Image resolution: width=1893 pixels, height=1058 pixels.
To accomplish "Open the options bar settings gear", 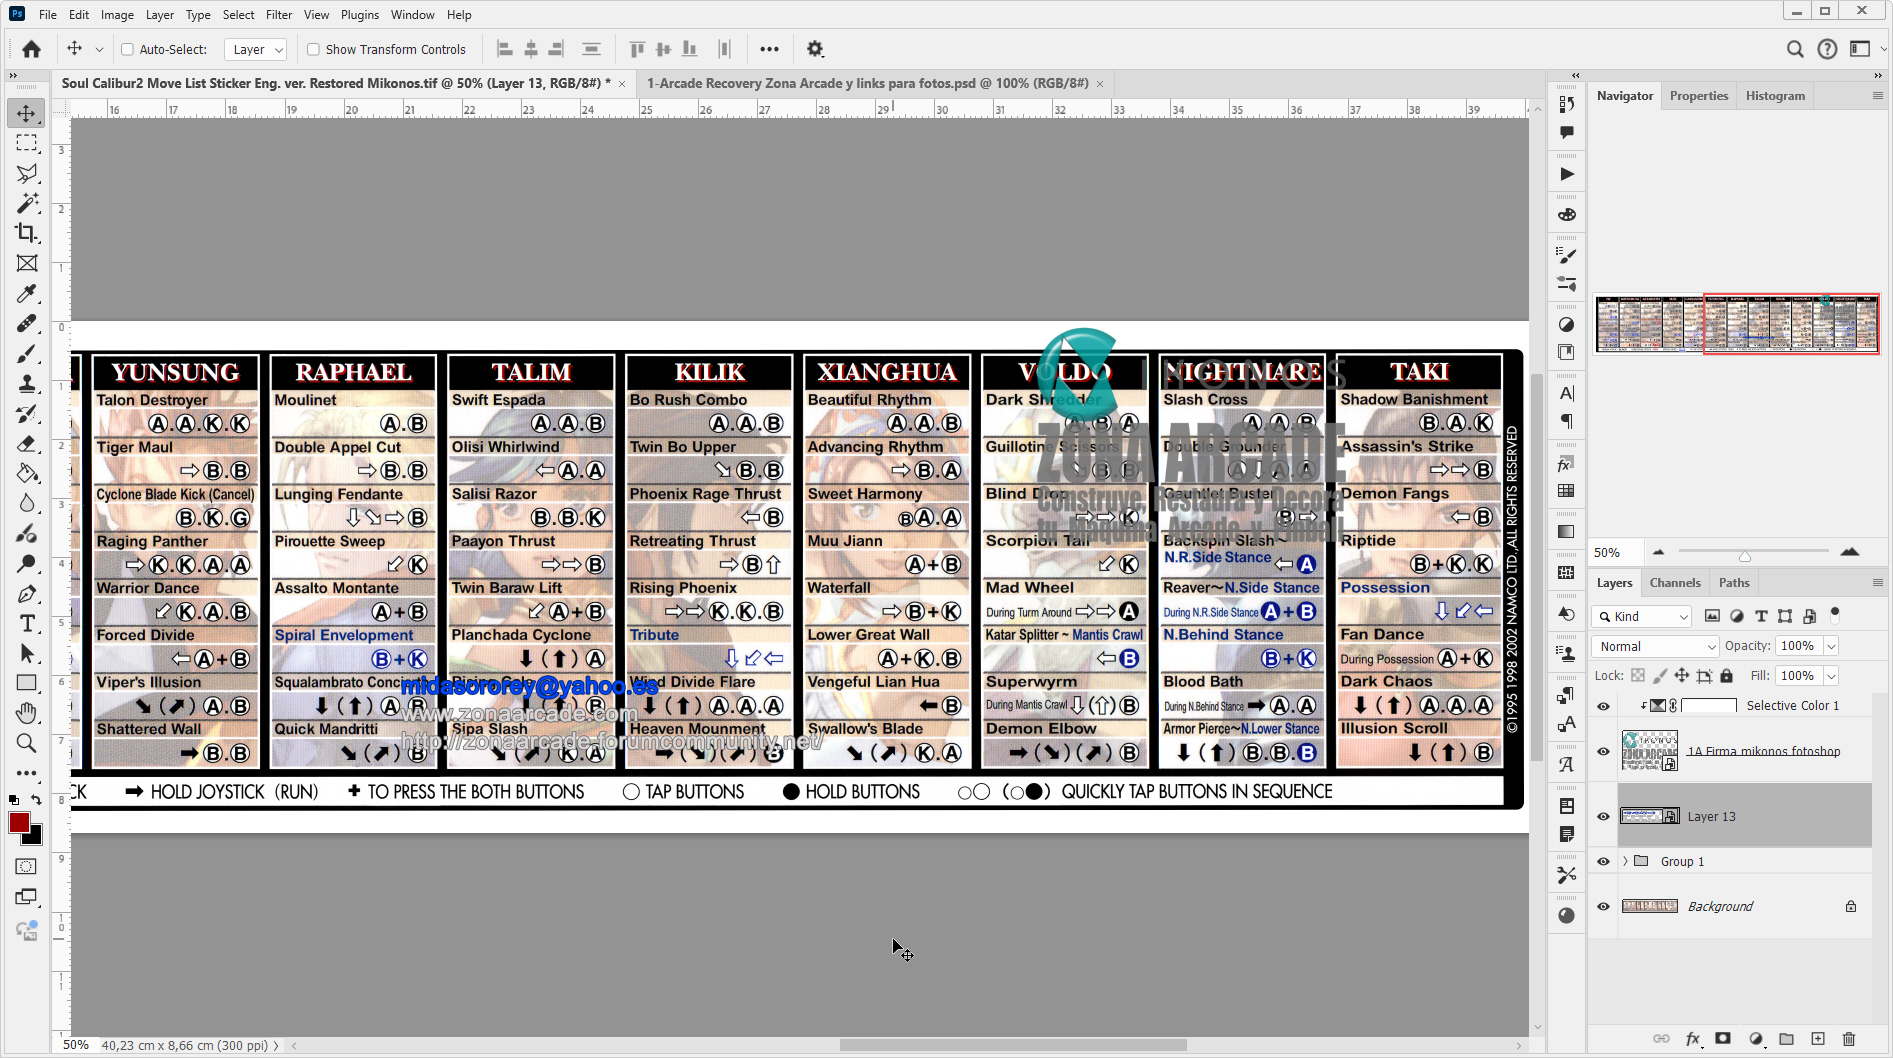I will coord(815,49).
